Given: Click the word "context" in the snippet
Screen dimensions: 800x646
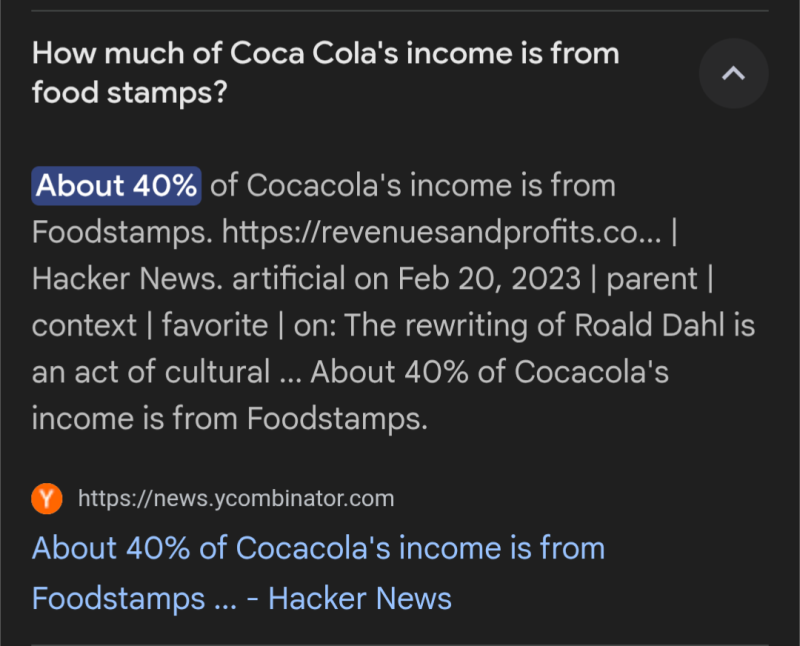Looking at the screenshot, I should [x=84, y=325].
